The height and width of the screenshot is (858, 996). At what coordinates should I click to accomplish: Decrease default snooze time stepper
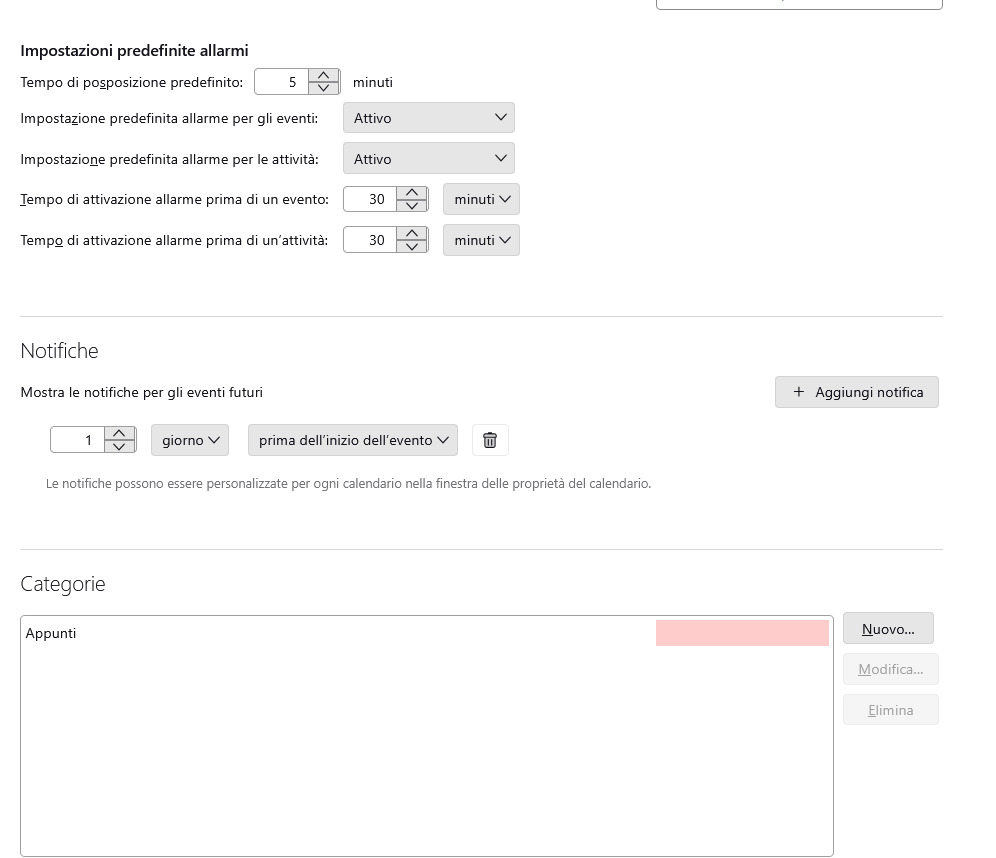(x=324, y=88)
